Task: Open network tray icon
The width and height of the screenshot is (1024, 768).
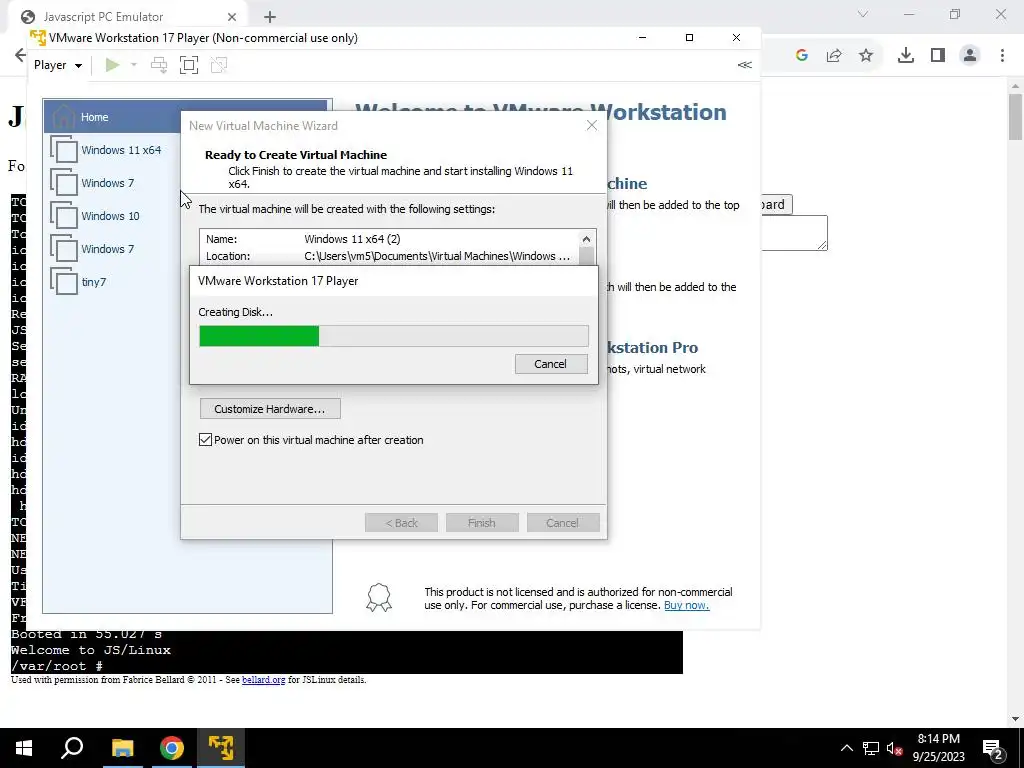Action: point(871,748)
